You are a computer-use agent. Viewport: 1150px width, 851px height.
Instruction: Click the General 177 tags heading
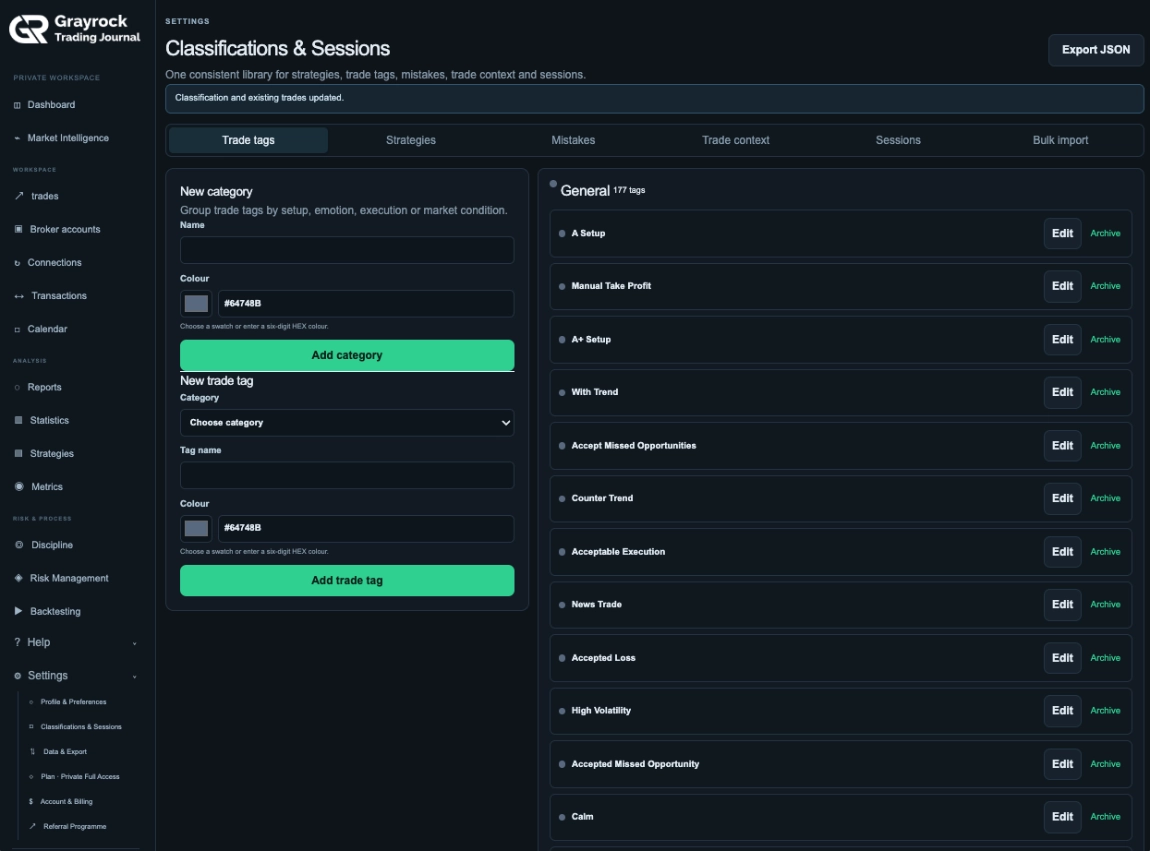click(x=602, y=191)
